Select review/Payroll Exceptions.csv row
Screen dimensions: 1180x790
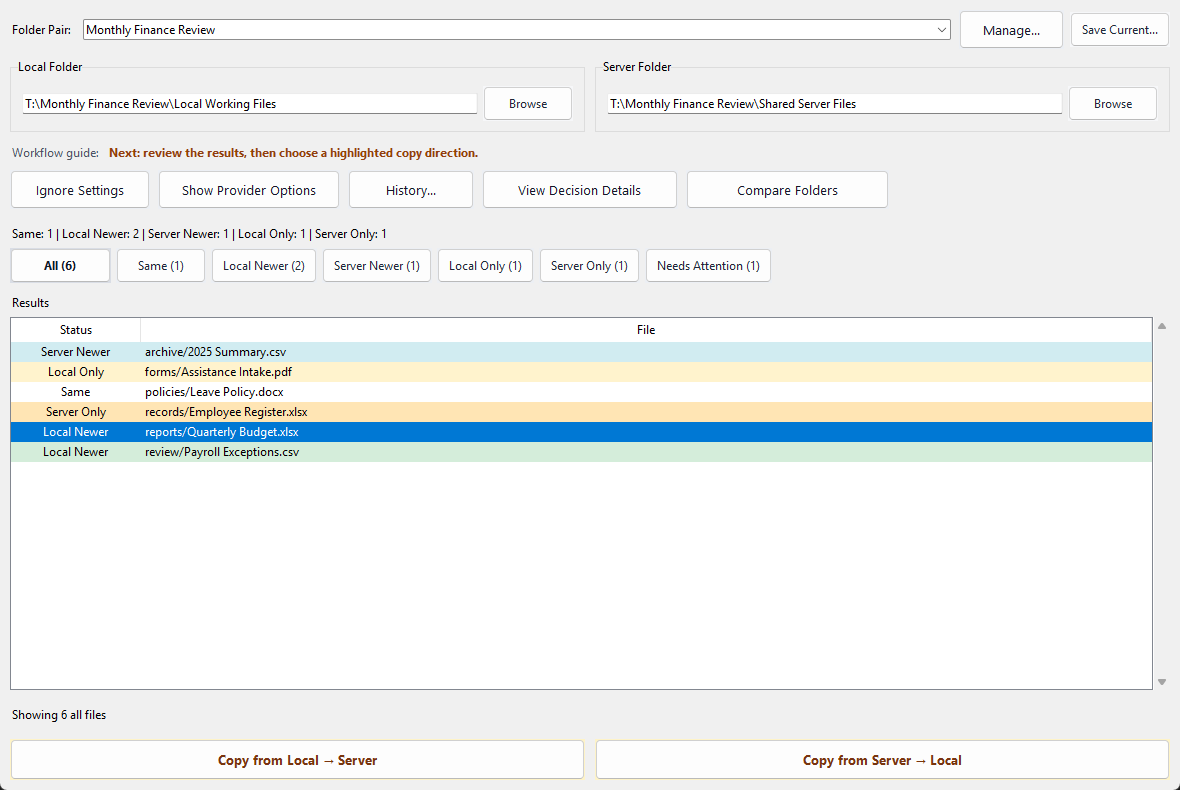click(581, 451)
